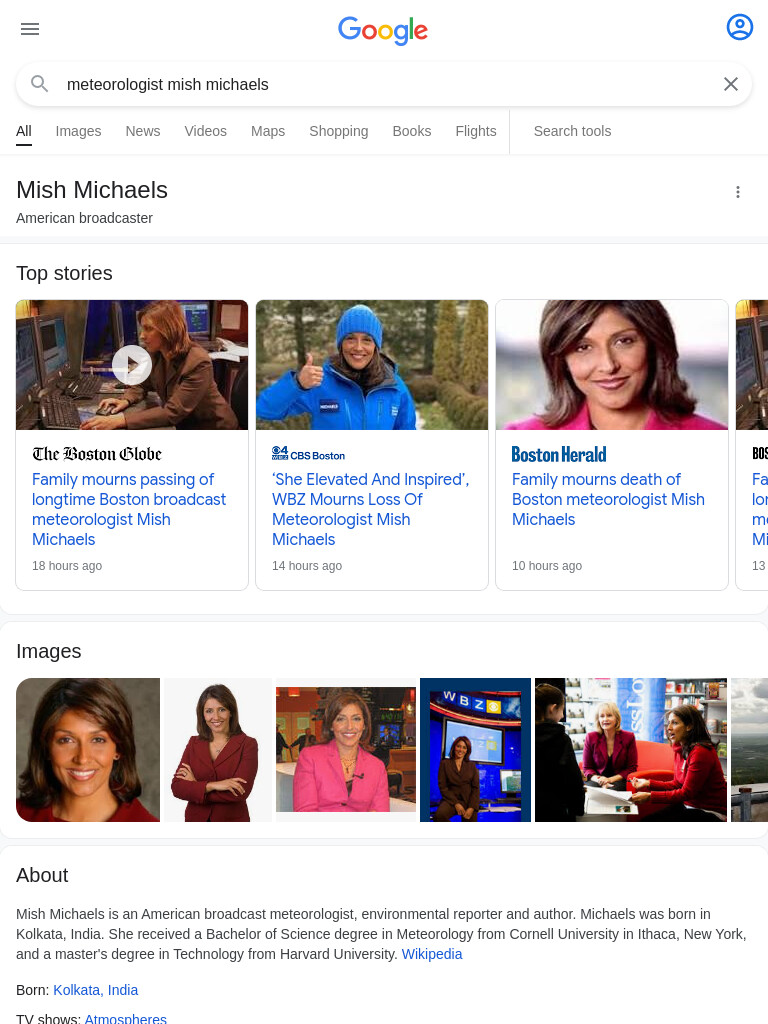Screen dimensions: 768x1024
Task: Open the Boston Herald portrait story photo
Action: pyautogui.click(x=612, y=364)
